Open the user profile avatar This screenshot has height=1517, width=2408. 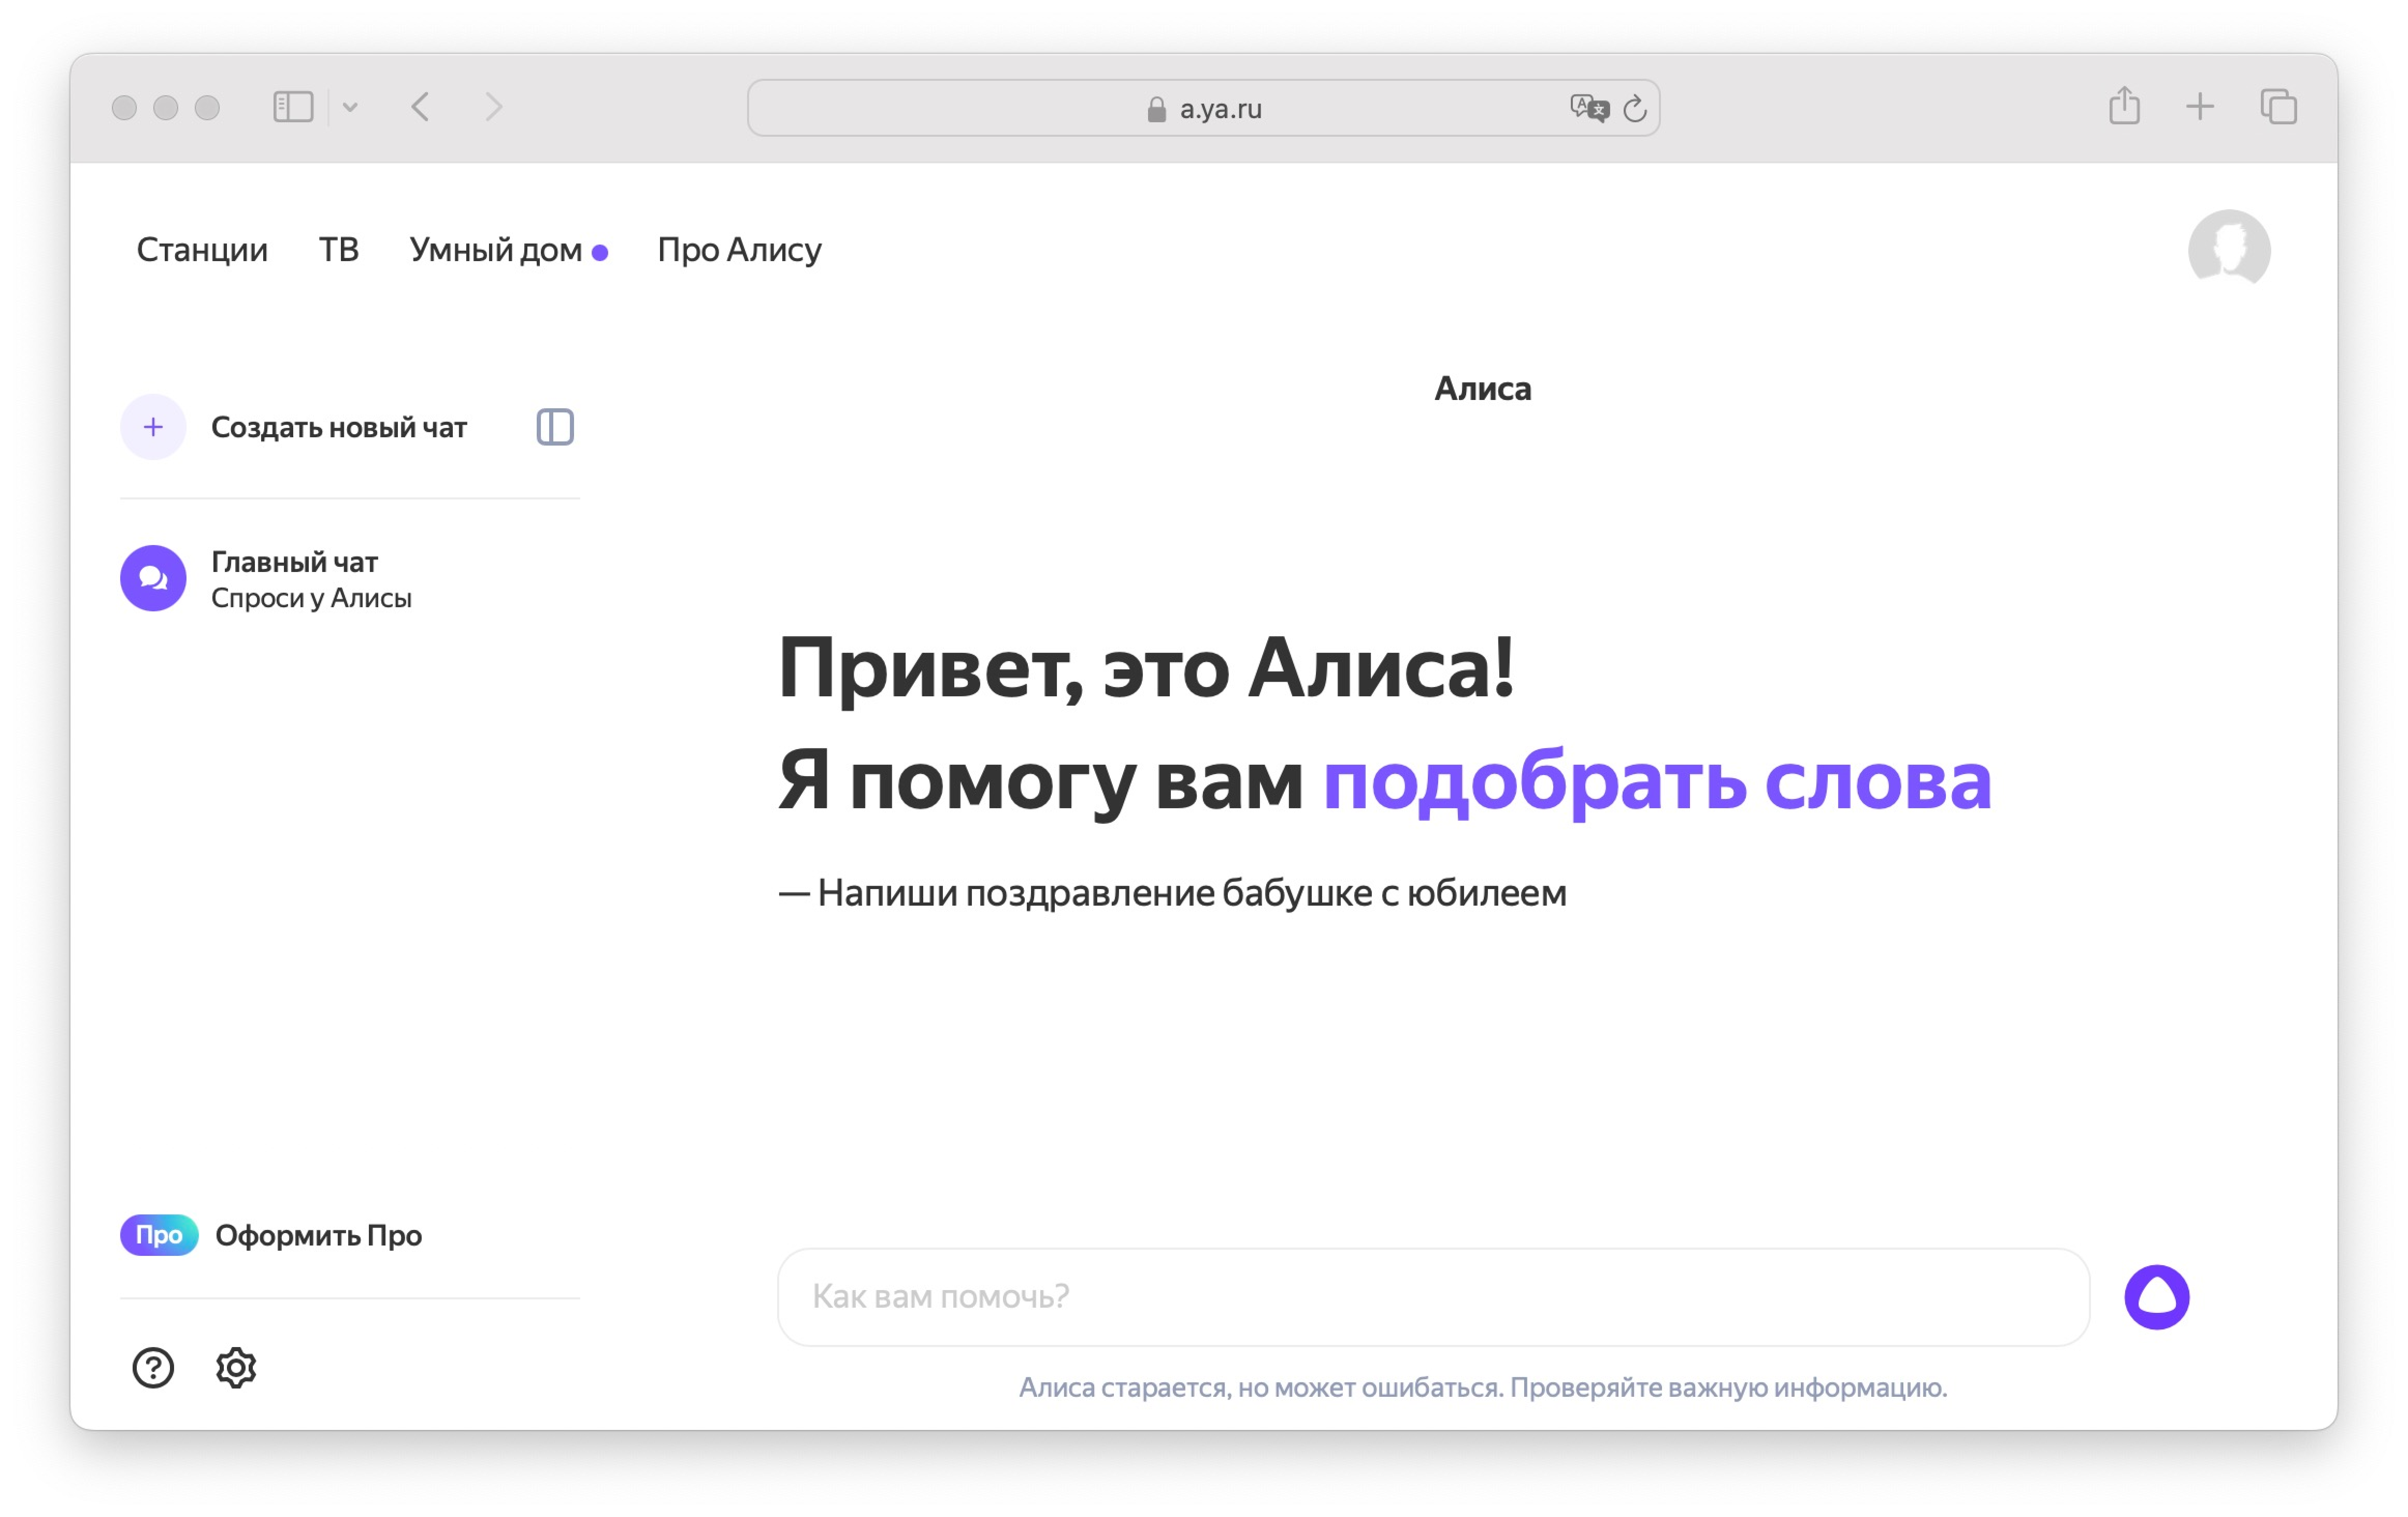point(2229,249)
